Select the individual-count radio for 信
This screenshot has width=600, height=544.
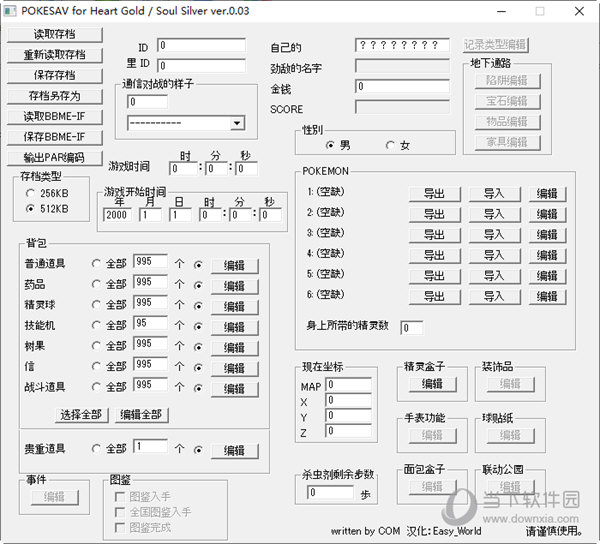pos(198,368)
